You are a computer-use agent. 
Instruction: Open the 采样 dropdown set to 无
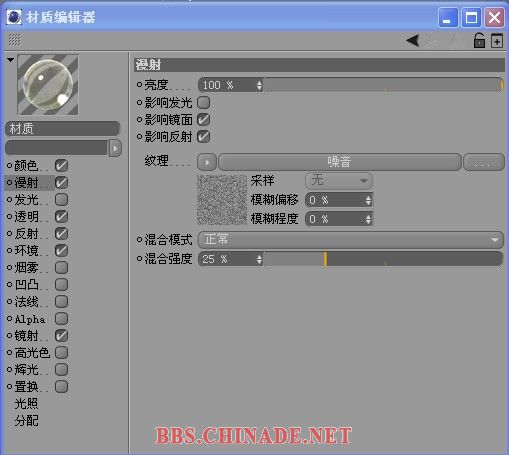pyautogui.click(x=339, y=181)
